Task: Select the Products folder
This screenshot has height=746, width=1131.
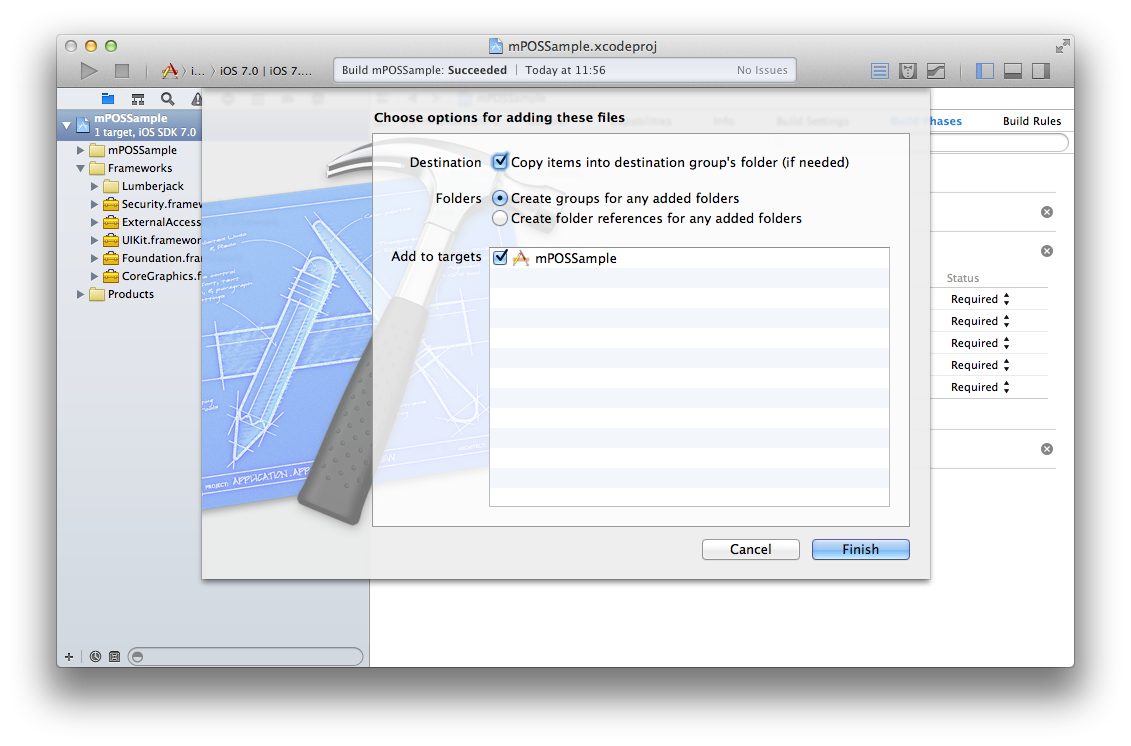Action: pos(131,294)
